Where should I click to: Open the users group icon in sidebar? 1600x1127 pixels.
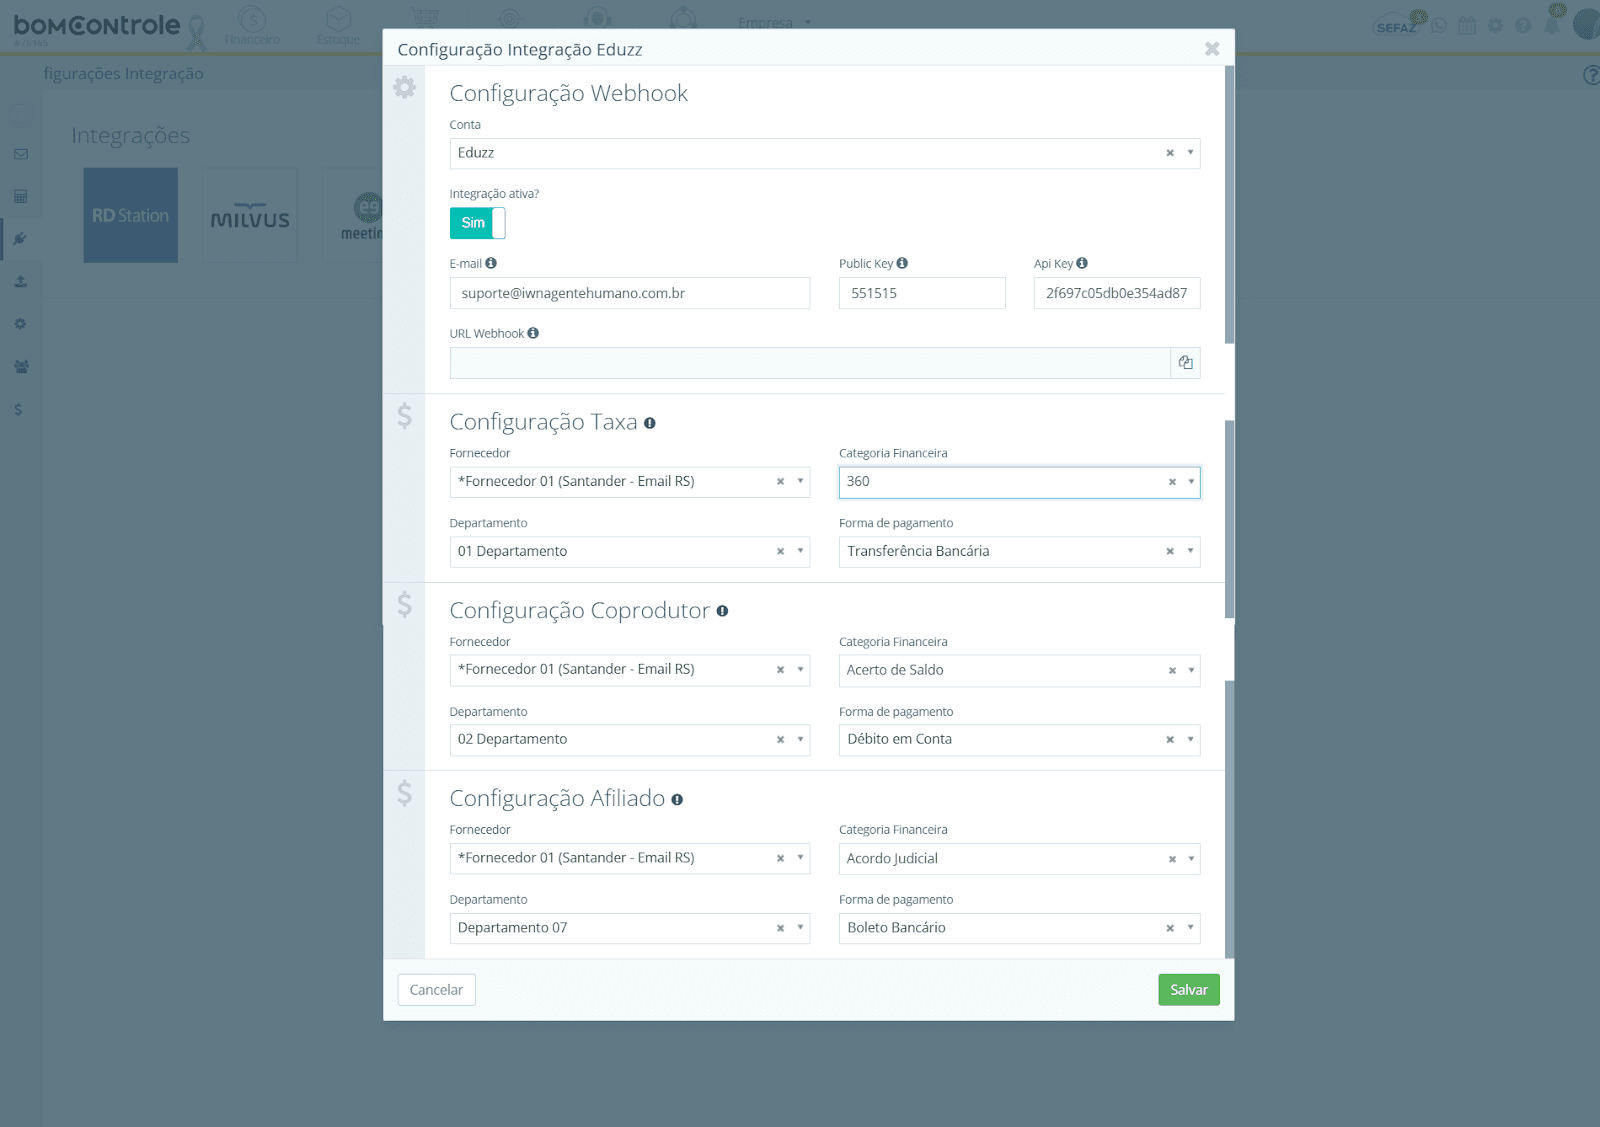[21, 367]
